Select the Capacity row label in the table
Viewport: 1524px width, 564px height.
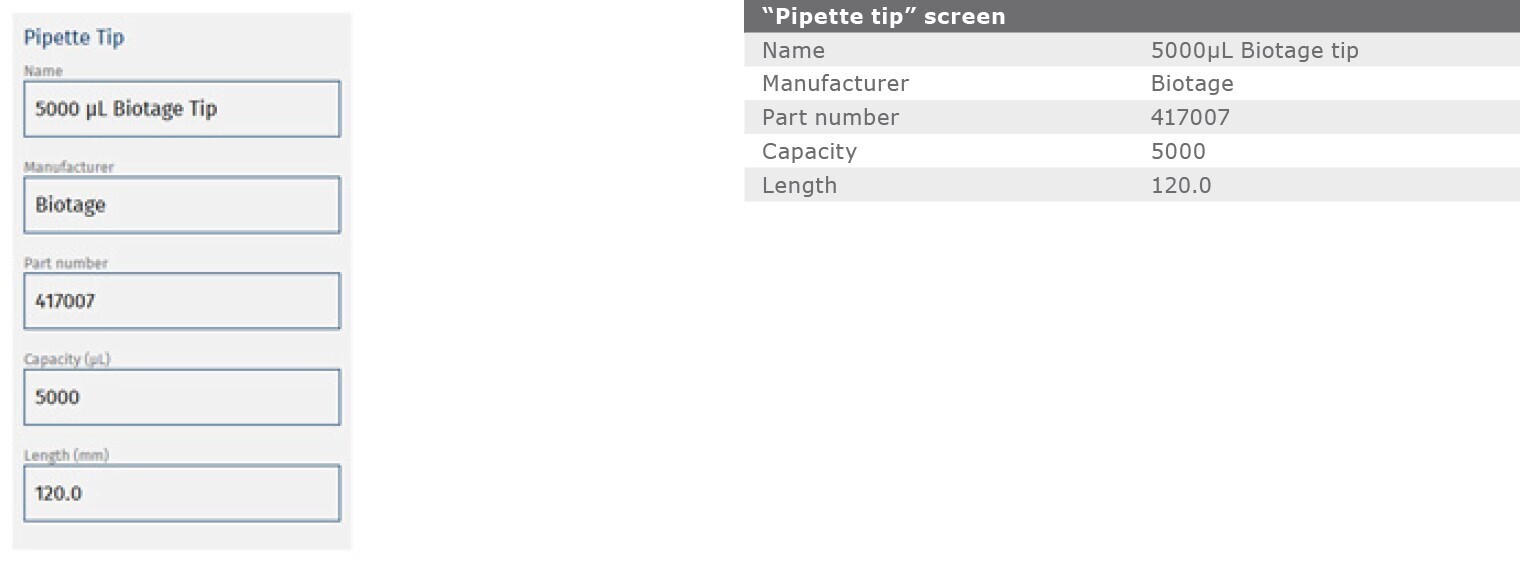pos(809,152)
